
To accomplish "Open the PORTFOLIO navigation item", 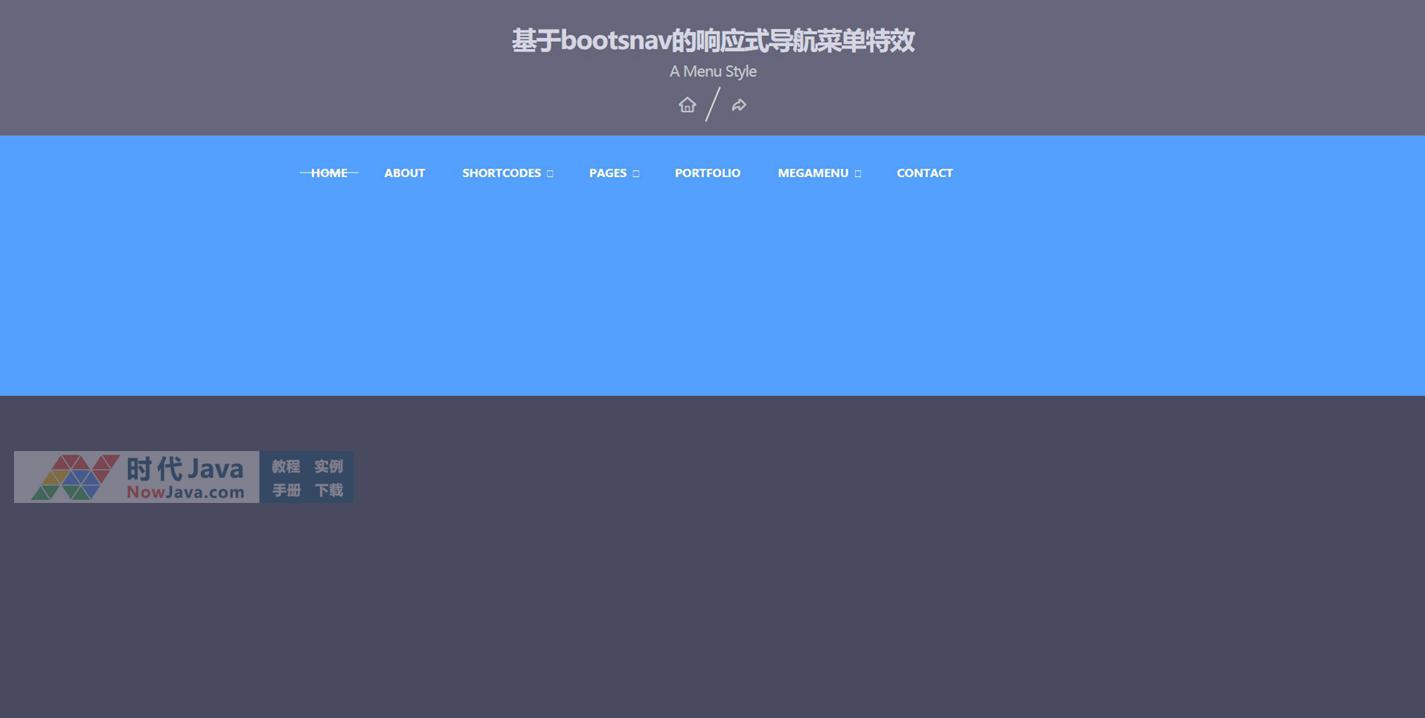I will point(708,173).
